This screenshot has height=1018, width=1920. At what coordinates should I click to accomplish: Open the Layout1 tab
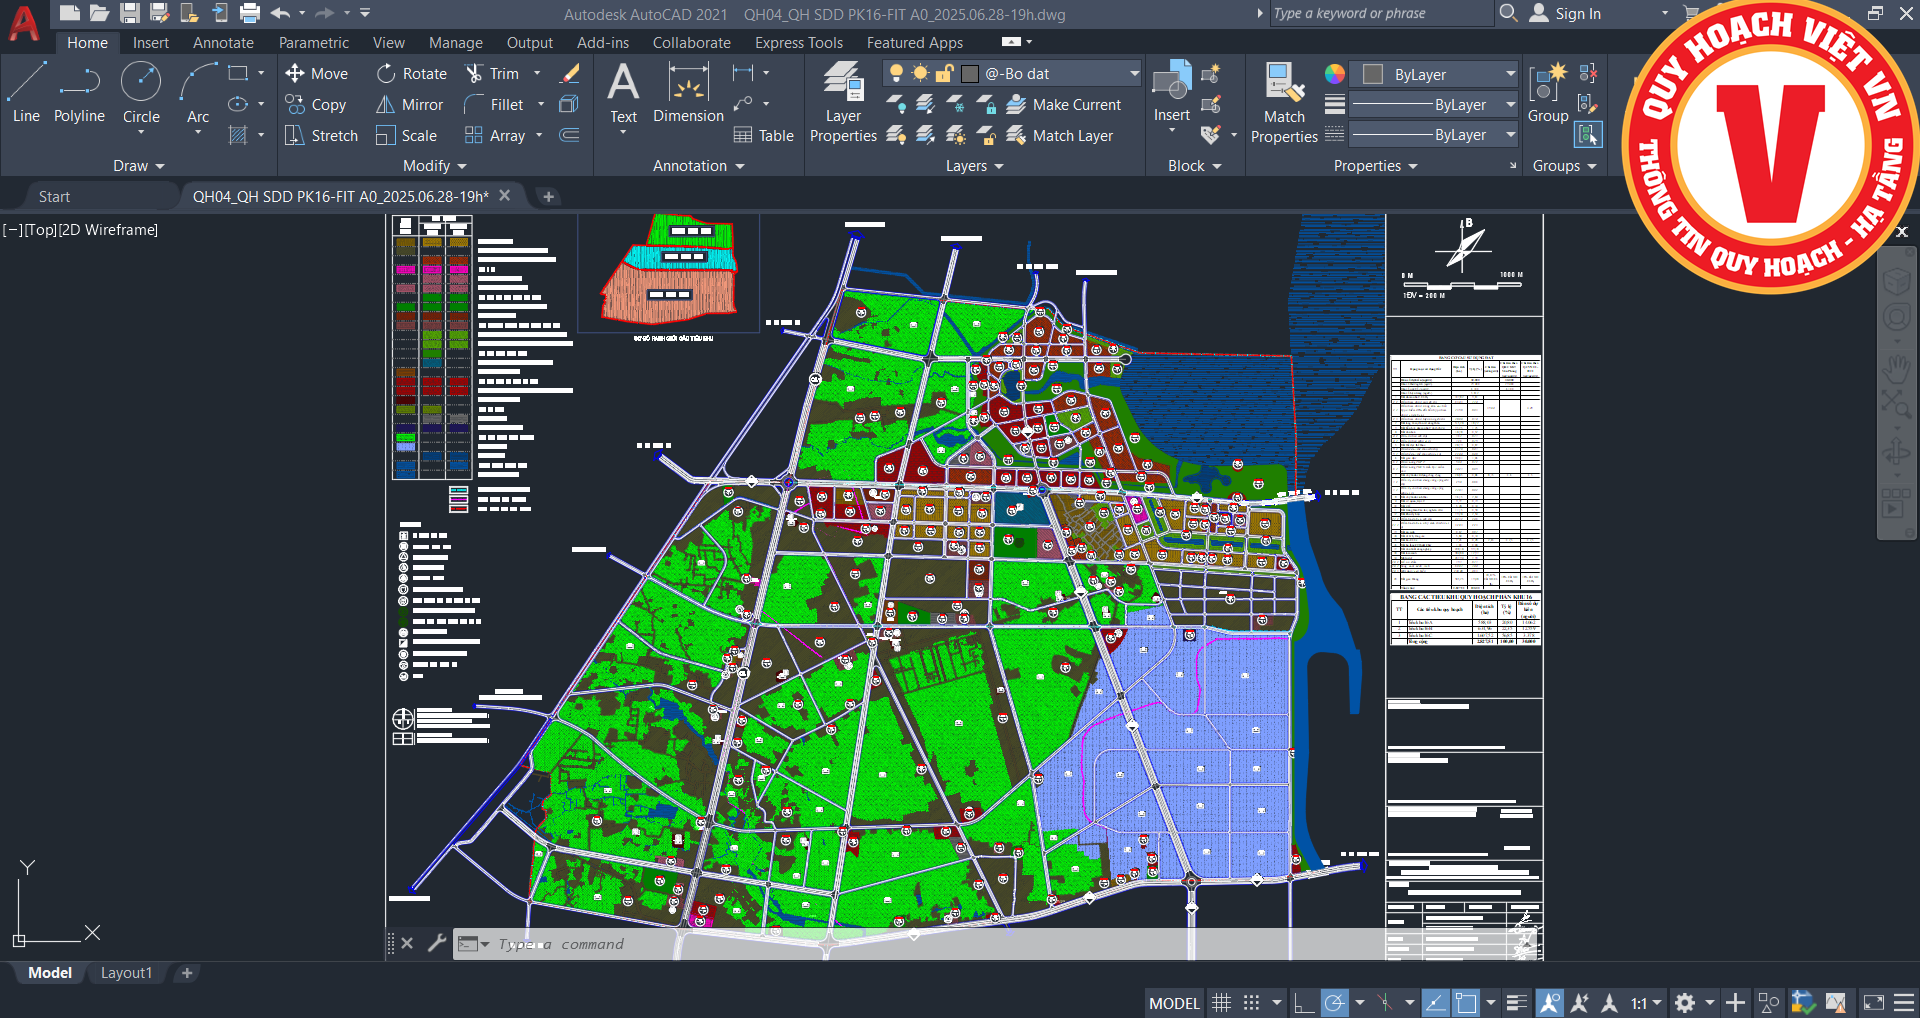[x=126, y=973]
